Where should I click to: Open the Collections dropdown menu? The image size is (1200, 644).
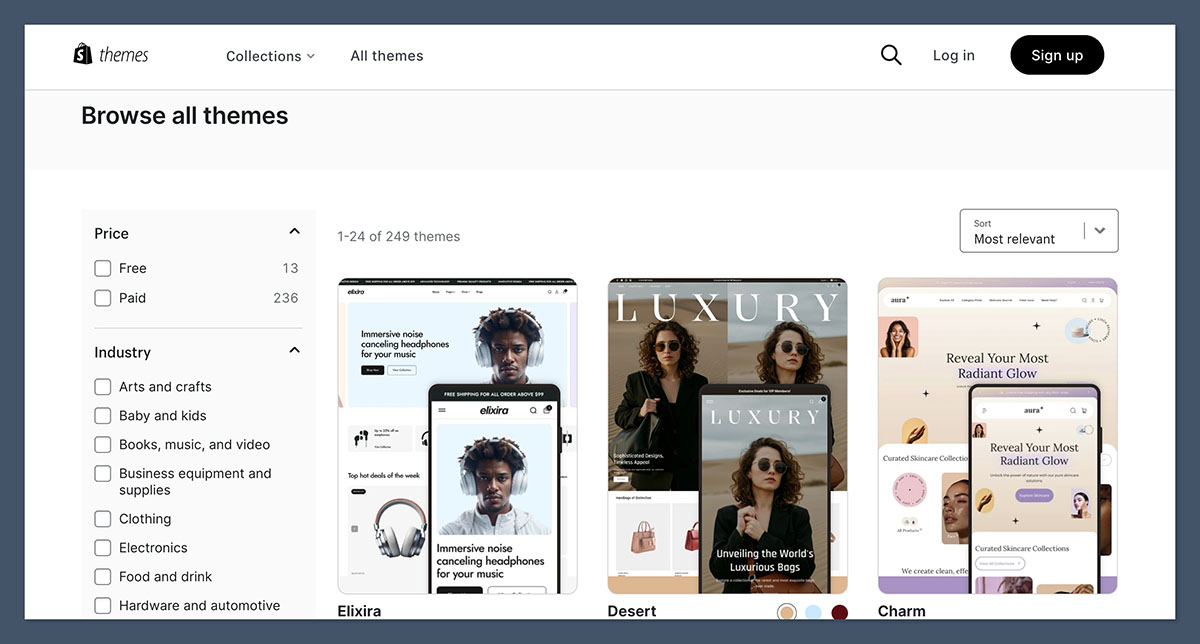pyautogui.click(x=270, y=56)
